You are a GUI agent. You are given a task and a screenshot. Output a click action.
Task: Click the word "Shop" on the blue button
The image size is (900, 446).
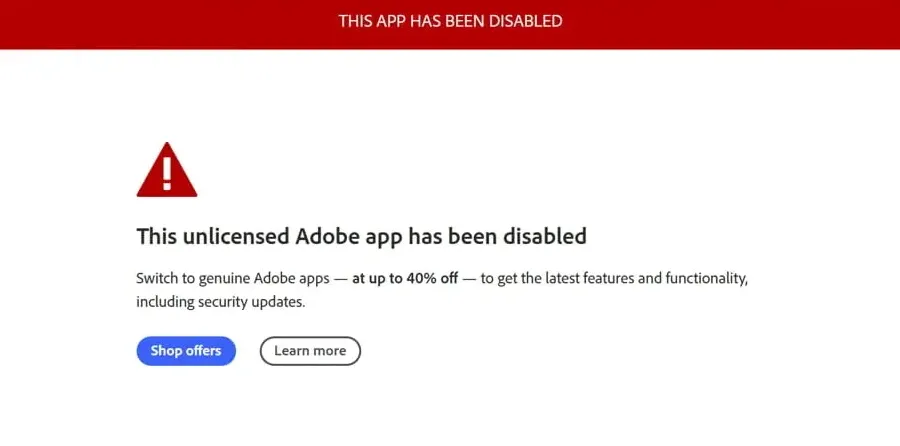[x=166, y=351]
